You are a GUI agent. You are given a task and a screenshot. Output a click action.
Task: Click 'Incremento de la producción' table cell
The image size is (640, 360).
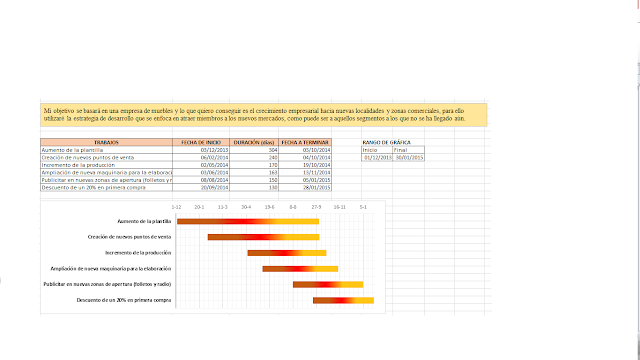click(106, 165)
